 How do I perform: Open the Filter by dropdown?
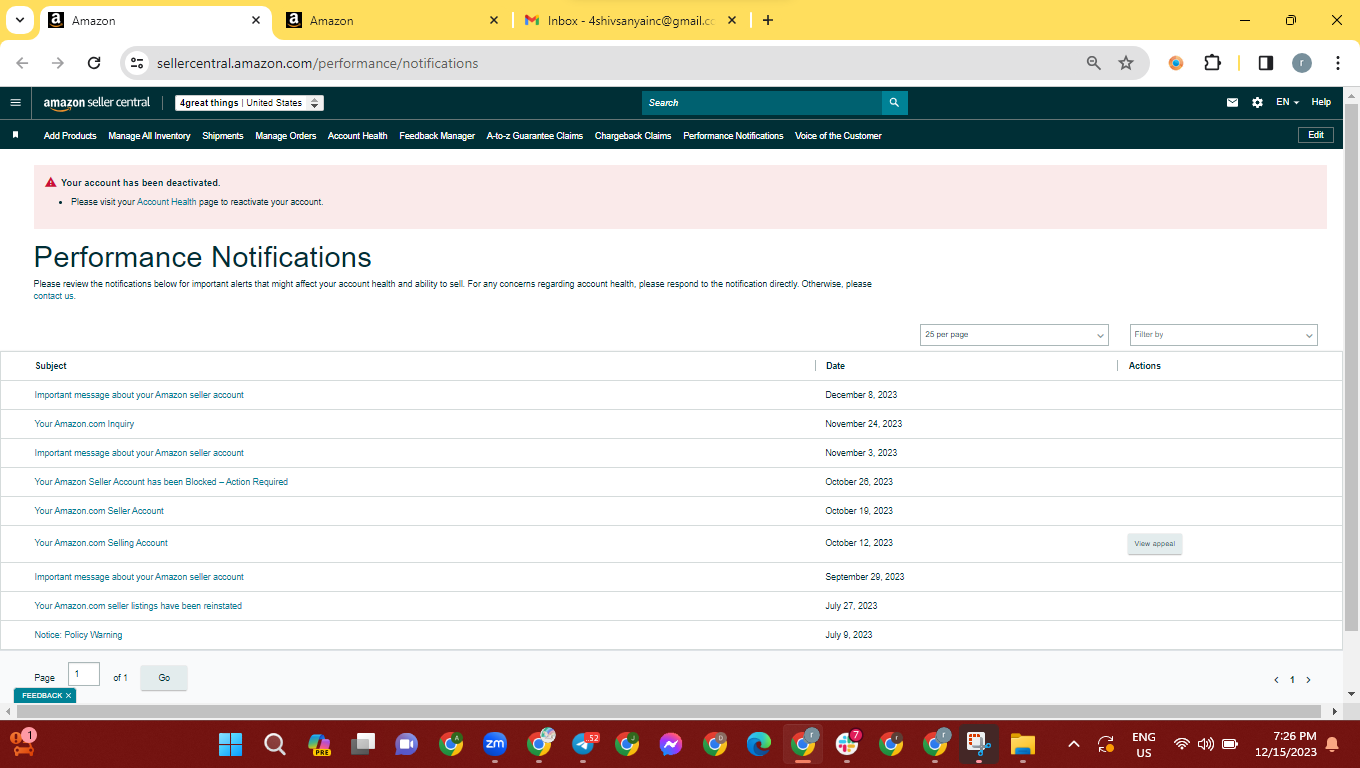pyautogui.click(x=1223, y=335)
